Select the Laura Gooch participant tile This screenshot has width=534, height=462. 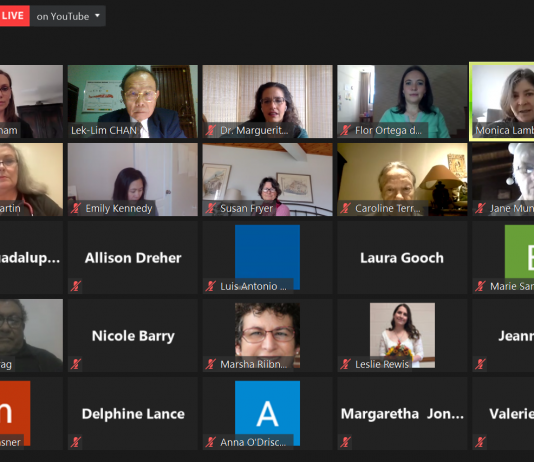(402, 258)
